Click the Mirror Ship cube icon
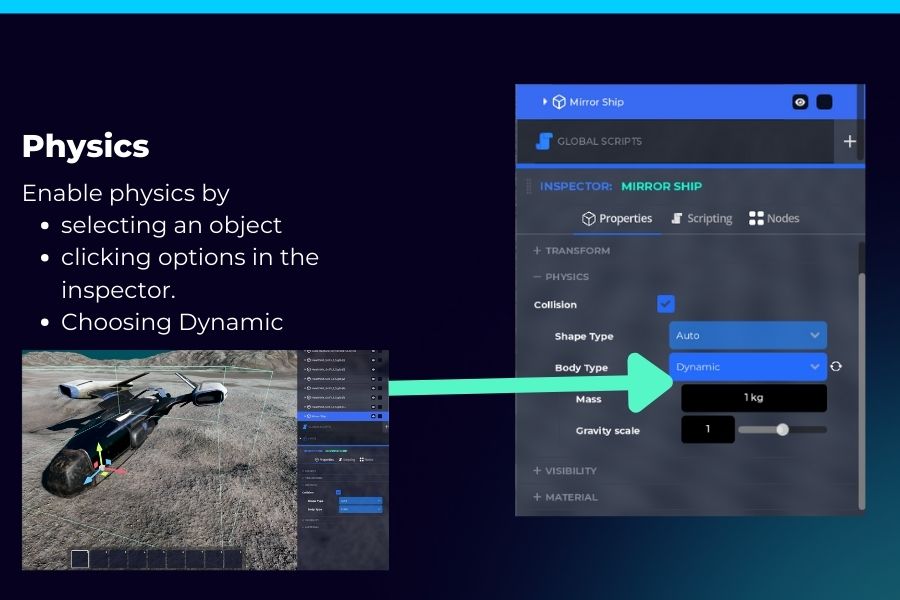This screenshot has width=900, height=600. [x=559, y=102]
